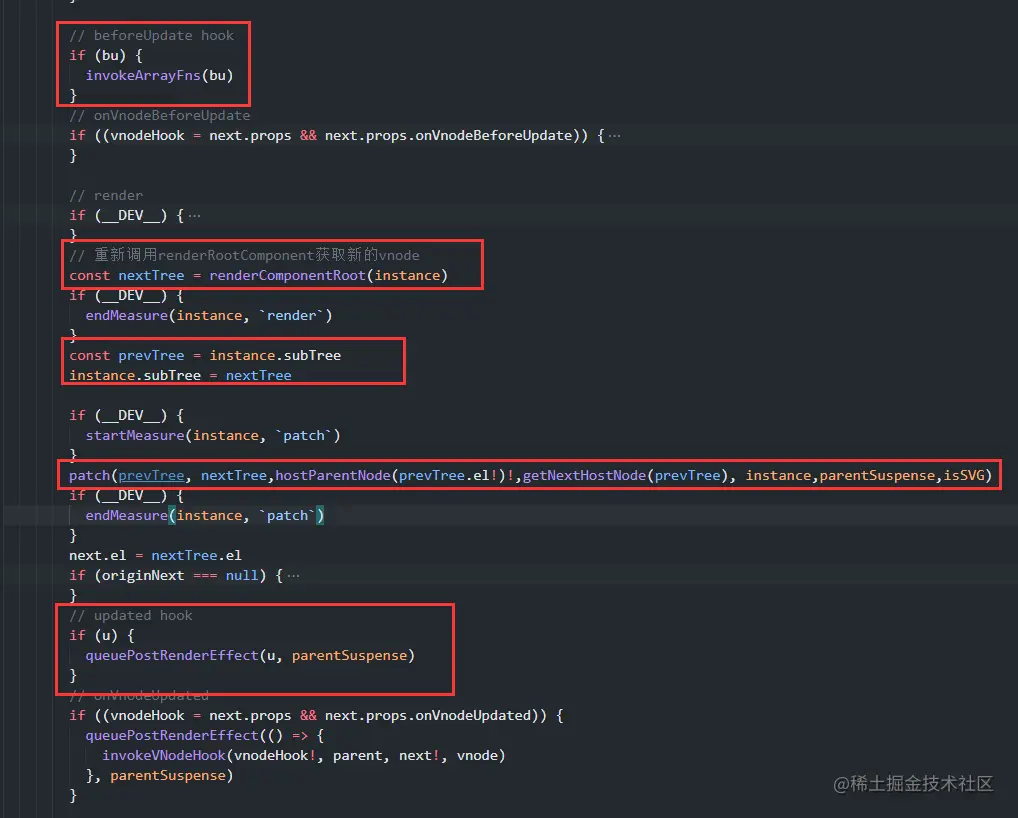The height and width of the screenshot is (818, 1018).
Task: Click the '// beforeUpdate hook' comment line
Action: click(x=151, y=36)
